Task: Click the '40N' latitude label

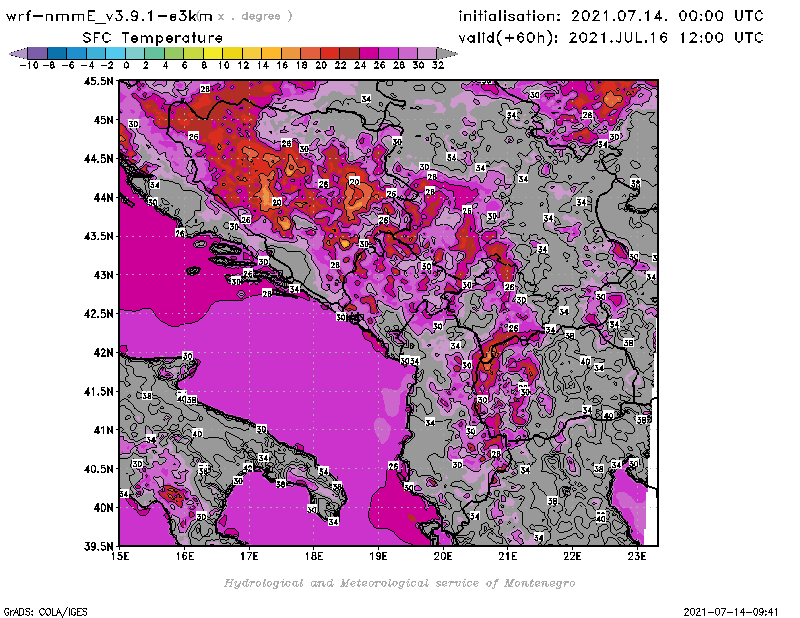Action: [103, 508]
